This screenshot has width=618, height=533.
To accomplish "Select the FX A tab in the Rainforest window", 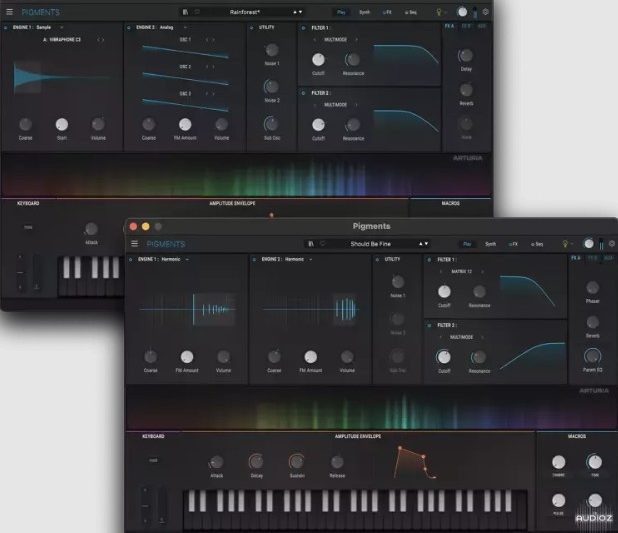I will pyautogui.click(x=449, y=26).
